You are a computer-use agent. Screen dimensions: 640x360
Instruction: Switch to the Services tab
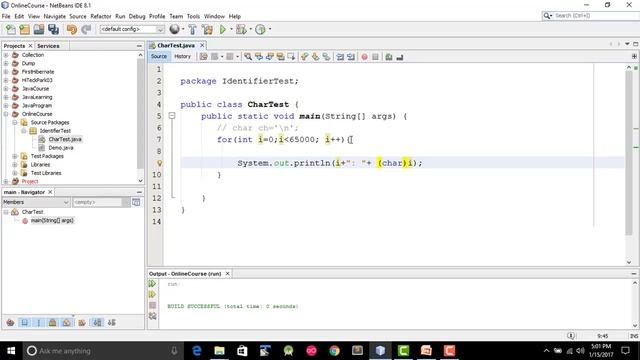(x=48, y=46)
